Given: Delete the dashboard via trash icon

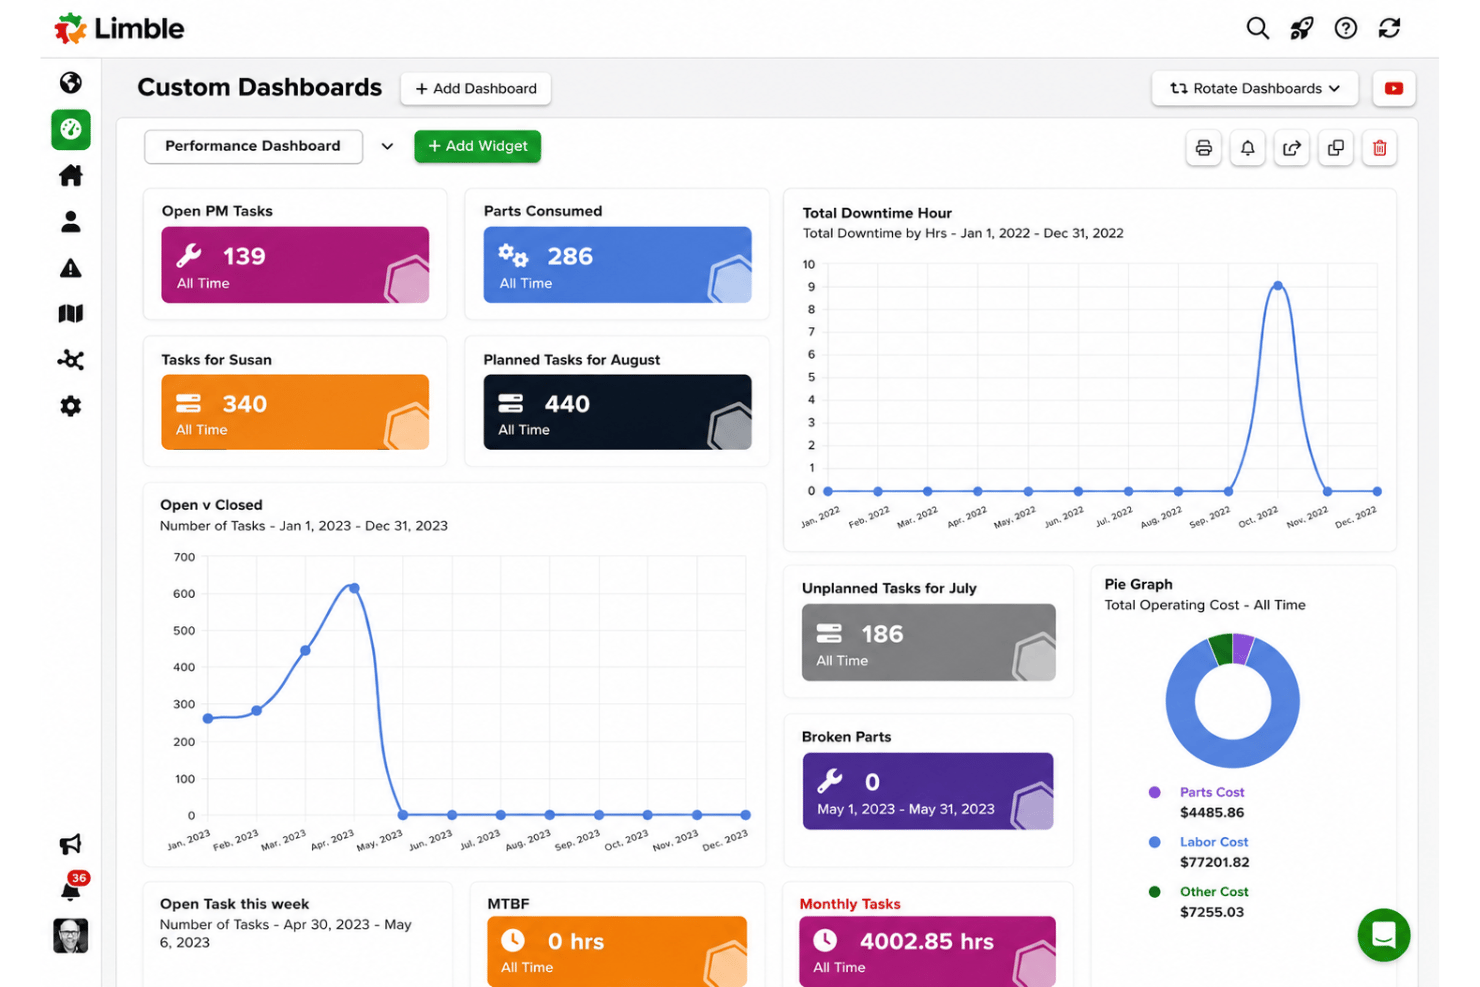Looking at the screenshot, I should click(1379, 148).
